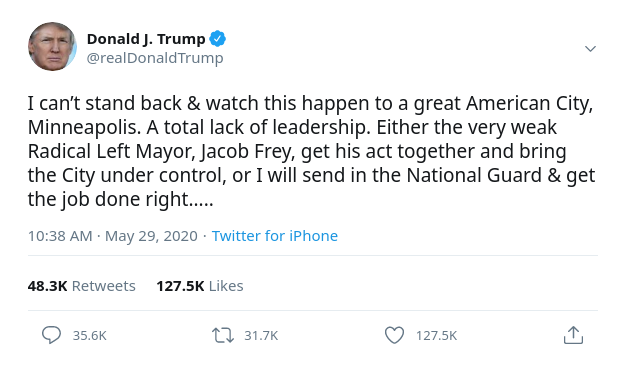This screenshot has width=617, height=365.
Task: Expand the tweet options chevron menu
Action: pyautogui.click(x=590, y=48)
